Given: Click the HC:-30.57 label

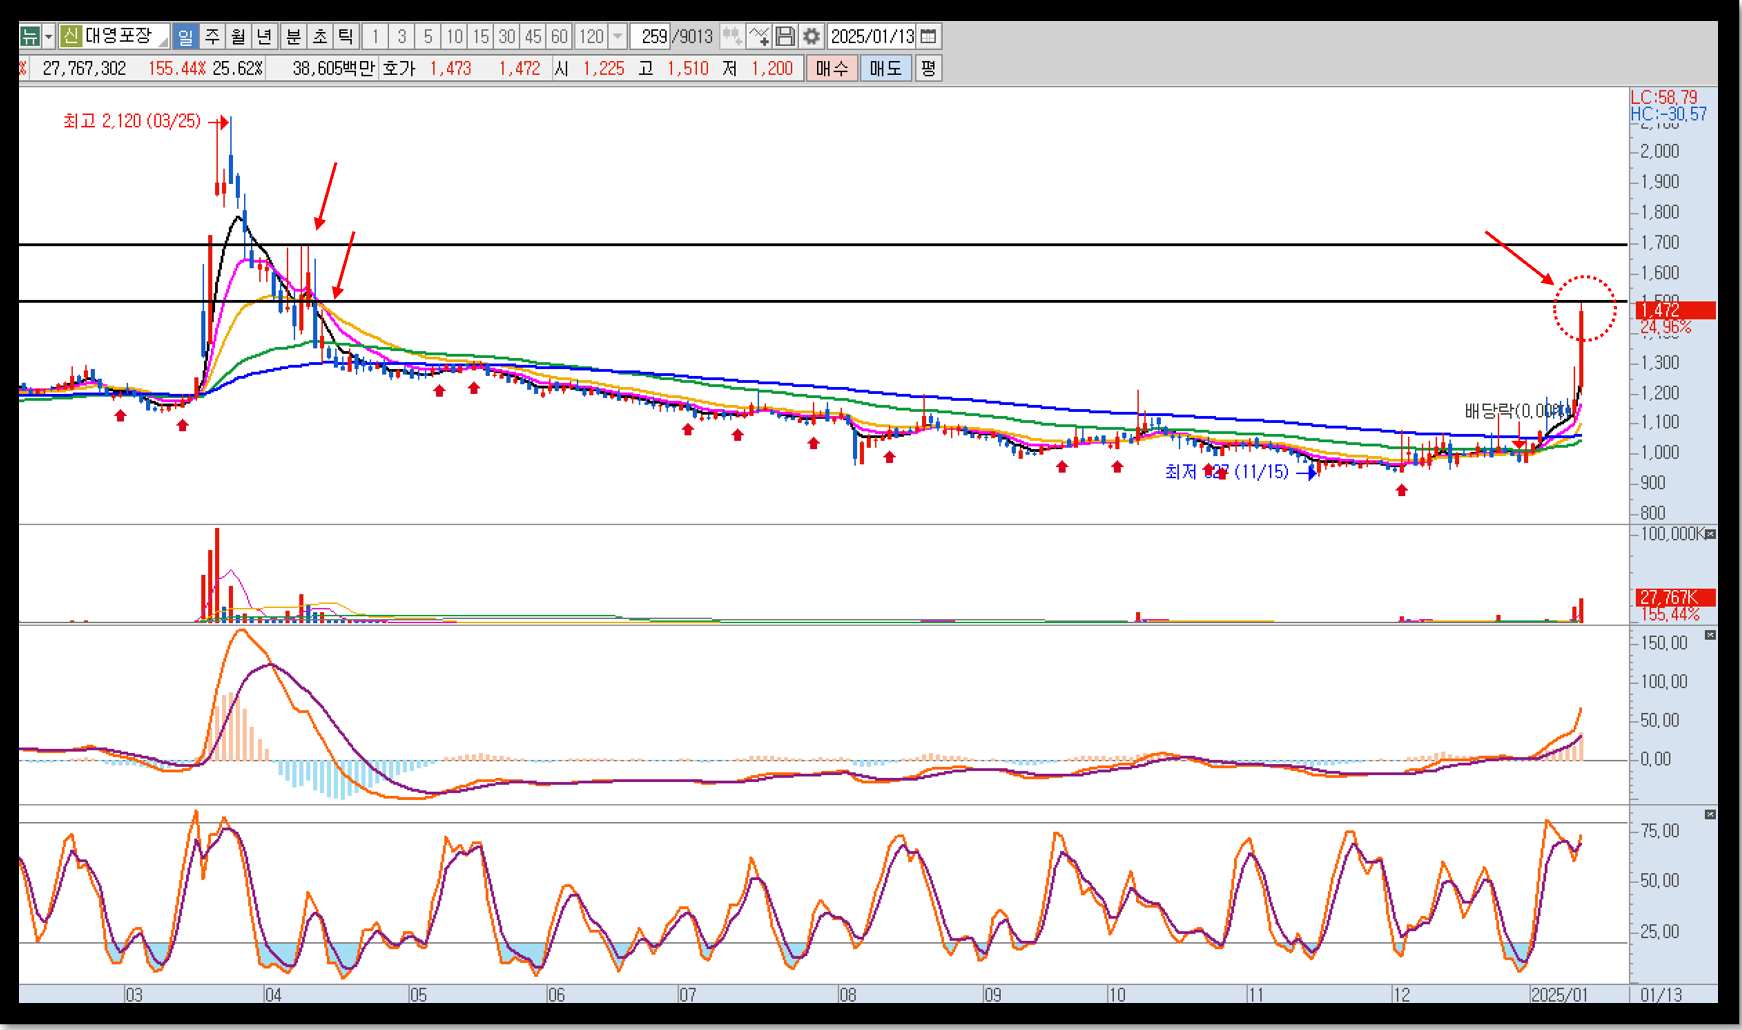Looking at the screenshot, I should tap(1668, 114).
